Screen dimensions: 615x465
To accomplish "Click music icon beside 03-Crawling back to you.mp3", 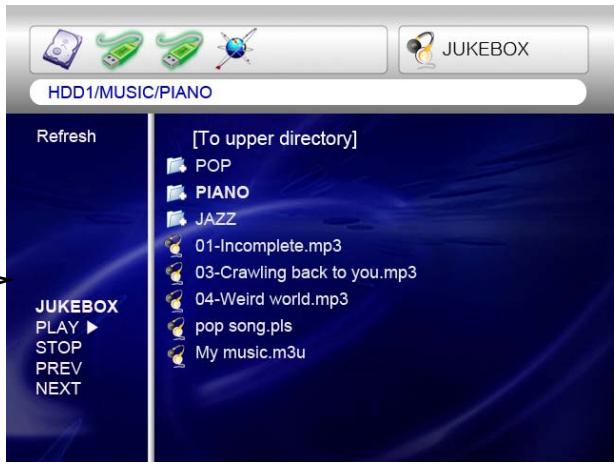I will pyautogui.click(x=175, y=273).
